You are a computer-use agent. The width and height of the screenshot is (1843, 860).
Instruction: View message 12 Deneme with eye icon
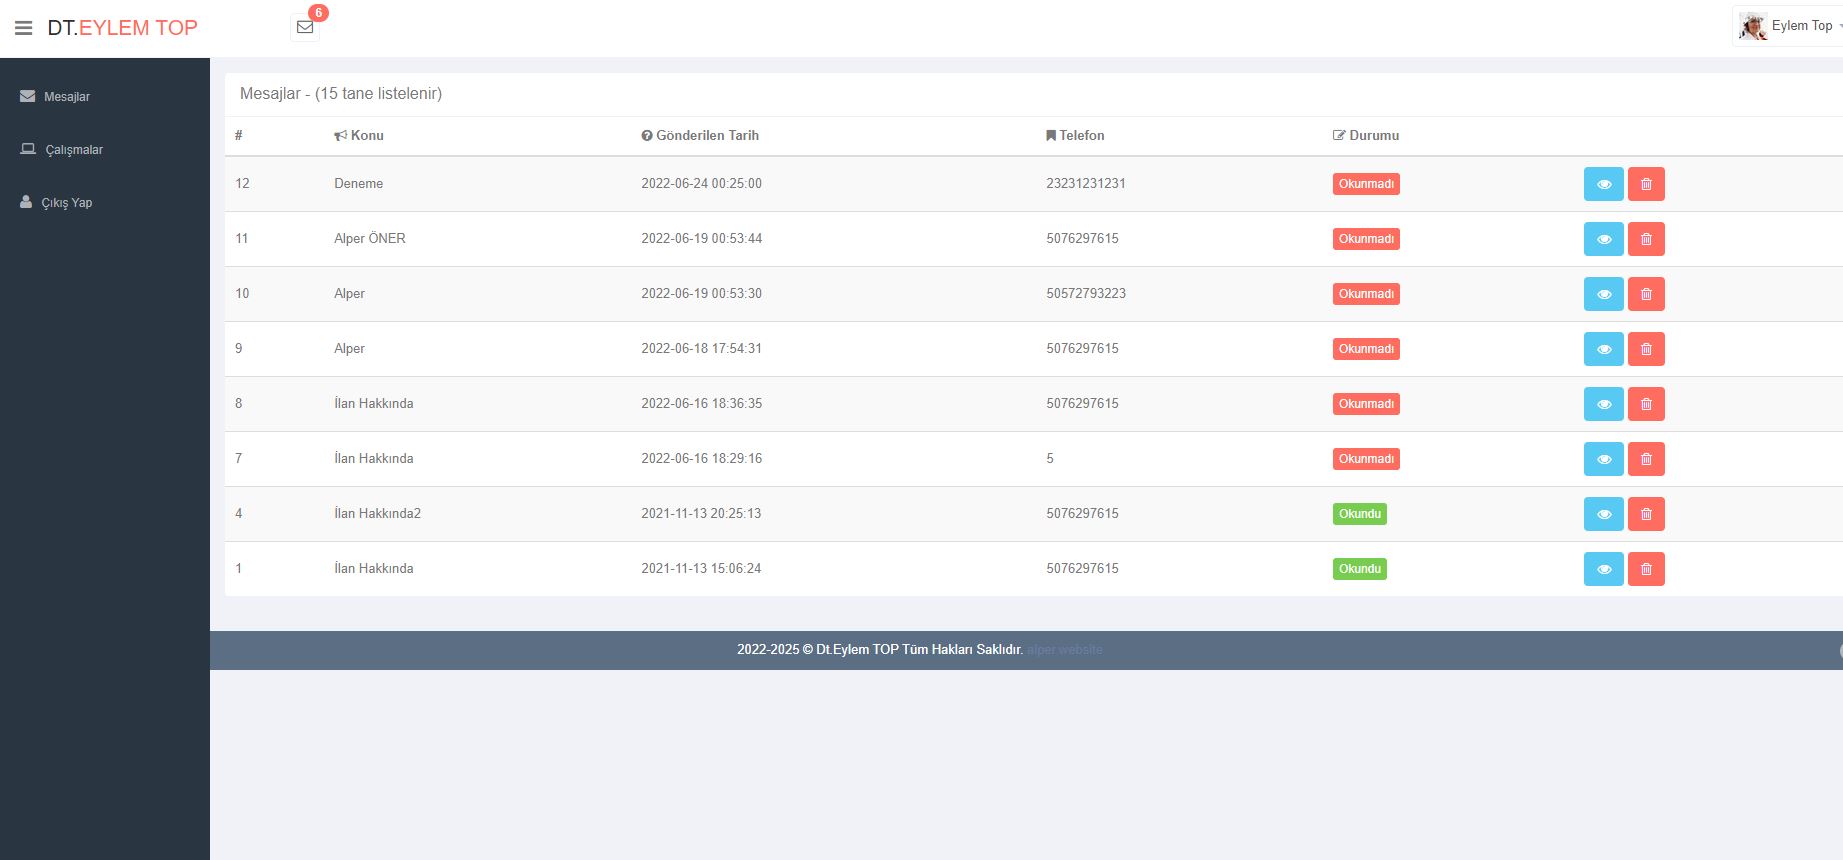pyautogui.click(x=1603, y=184)
